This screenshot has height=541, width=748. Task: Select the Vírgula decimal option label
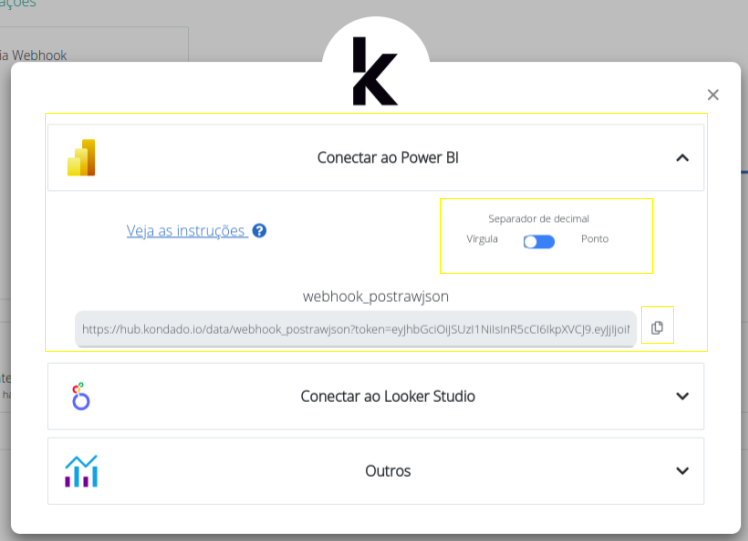482,239
